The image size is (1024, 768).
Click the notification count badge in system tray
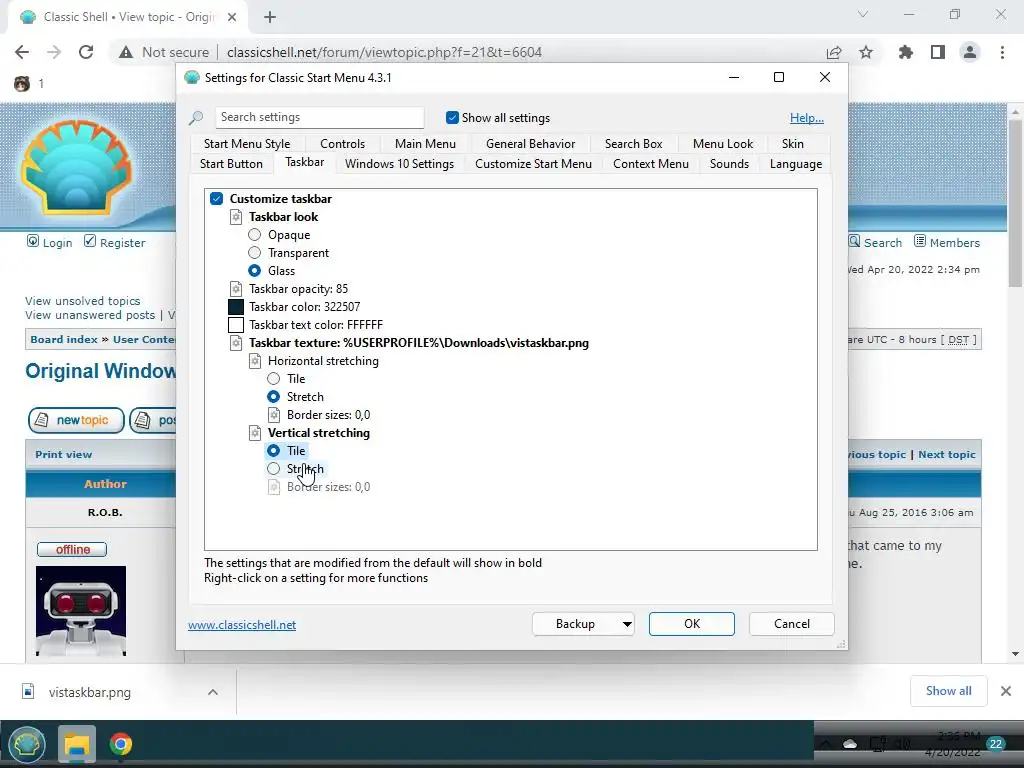(996, 744)
